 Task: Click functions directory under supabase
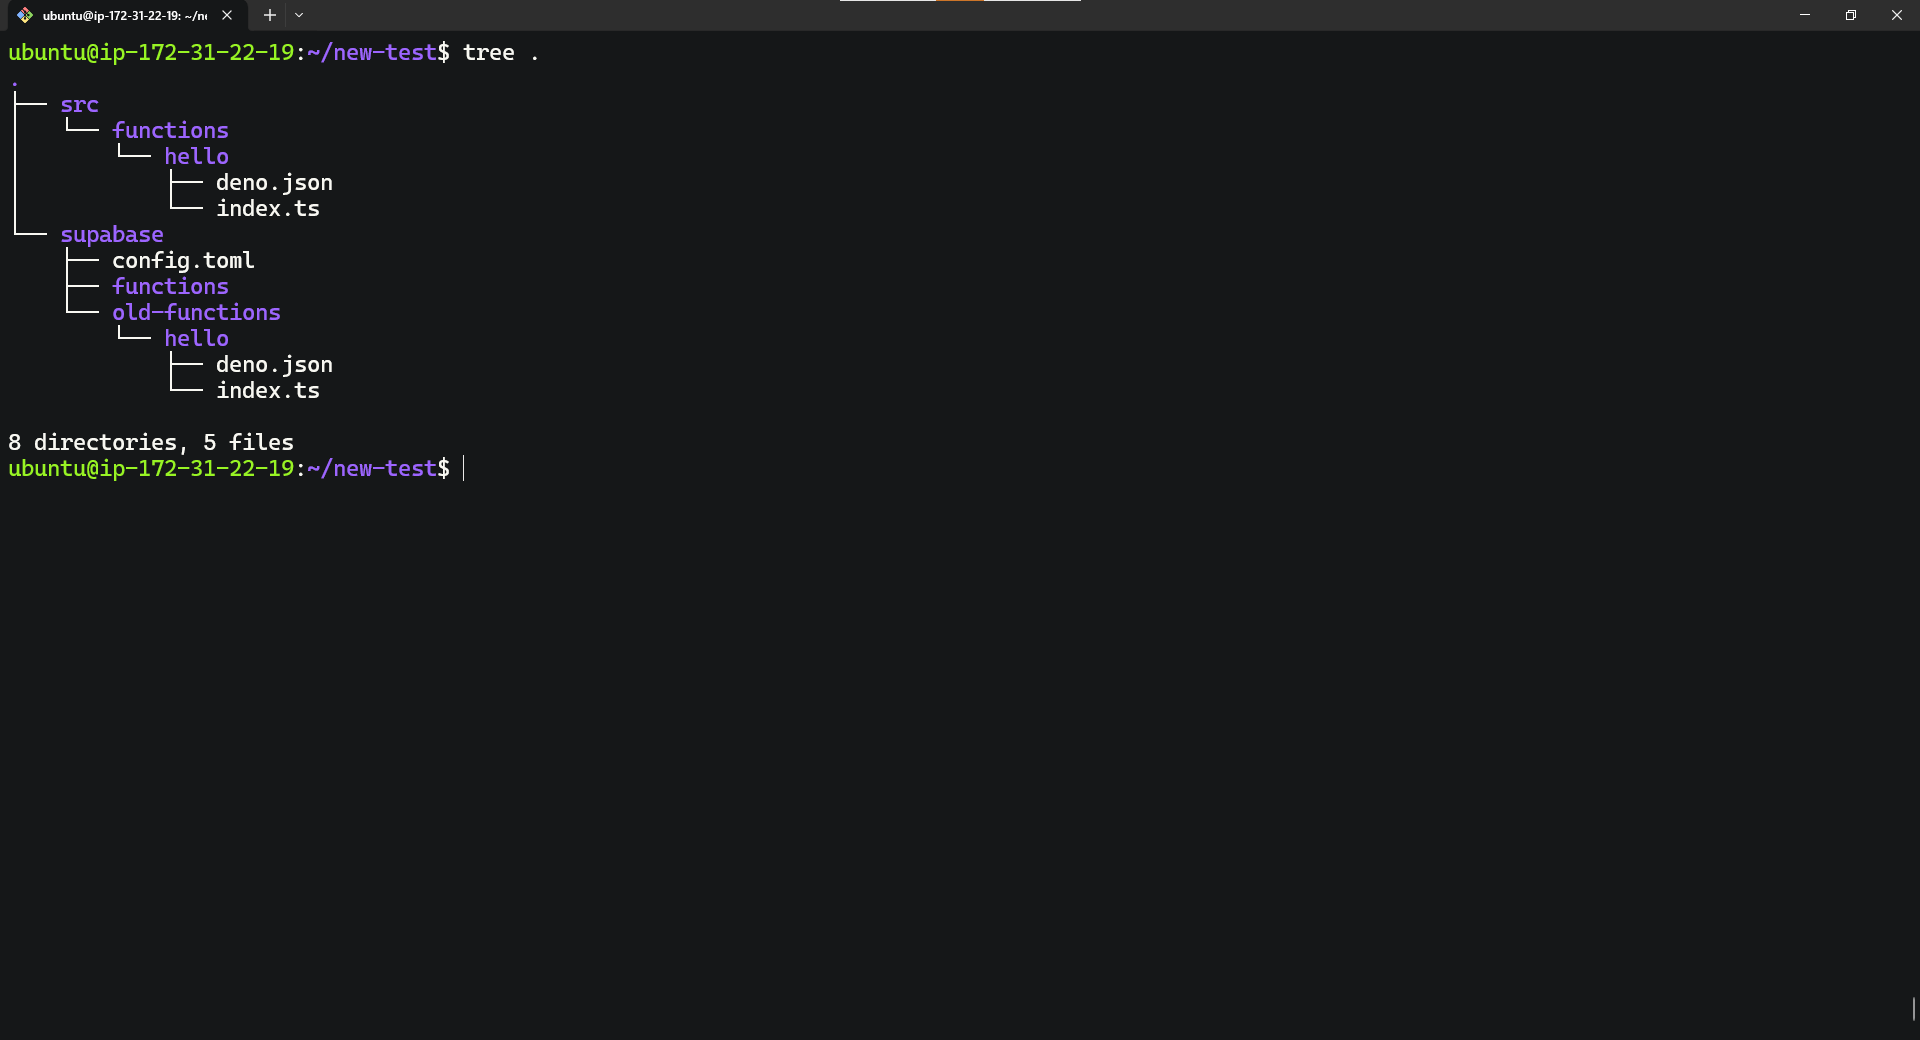[170, 287]
